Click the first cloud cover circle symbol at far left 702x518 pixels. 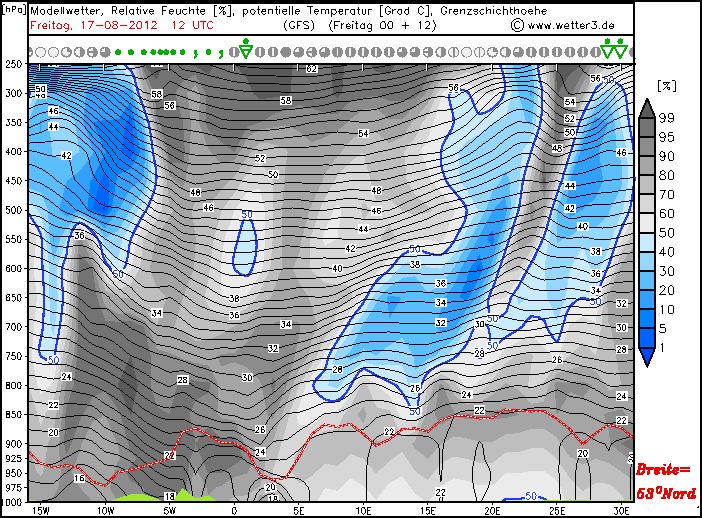tap(33, 50)
